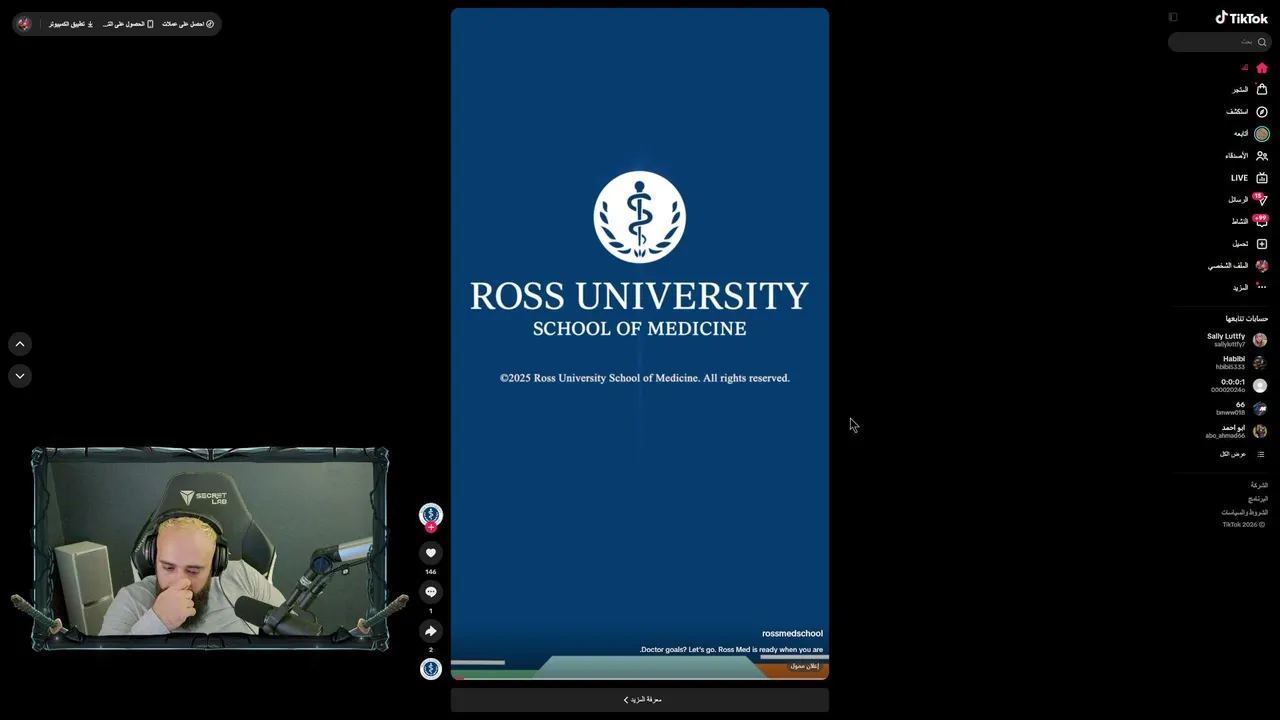Like the video with the heart icon
The width and height of the screenshot is (1280, 720).
(431, 553)
